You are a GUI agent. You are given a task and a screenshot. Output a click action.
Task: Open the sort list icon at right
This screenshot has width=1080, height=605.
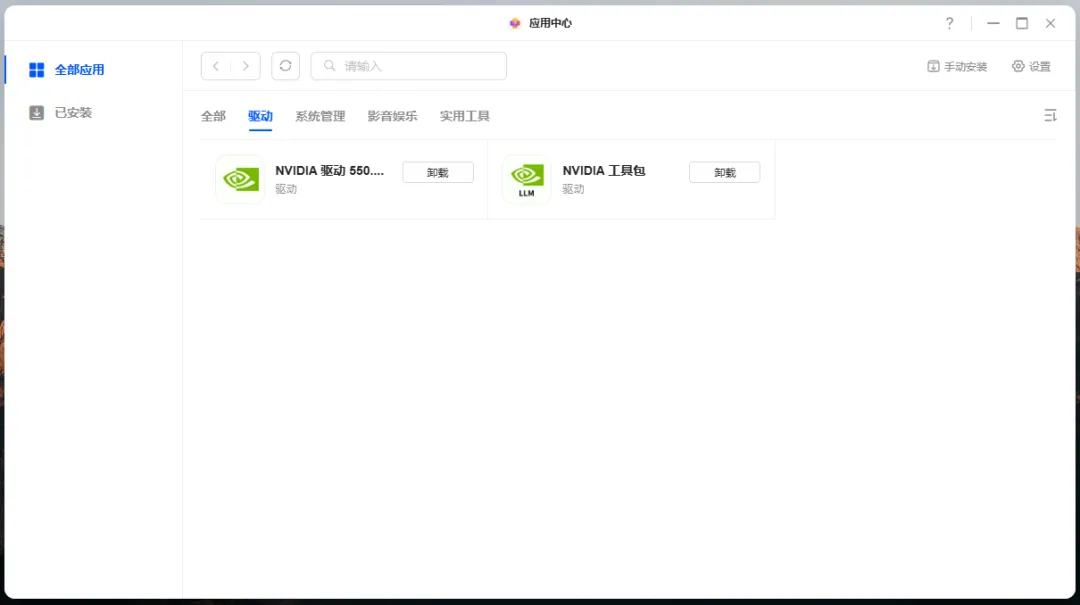pyautogui.click(x=1050, y=116)
